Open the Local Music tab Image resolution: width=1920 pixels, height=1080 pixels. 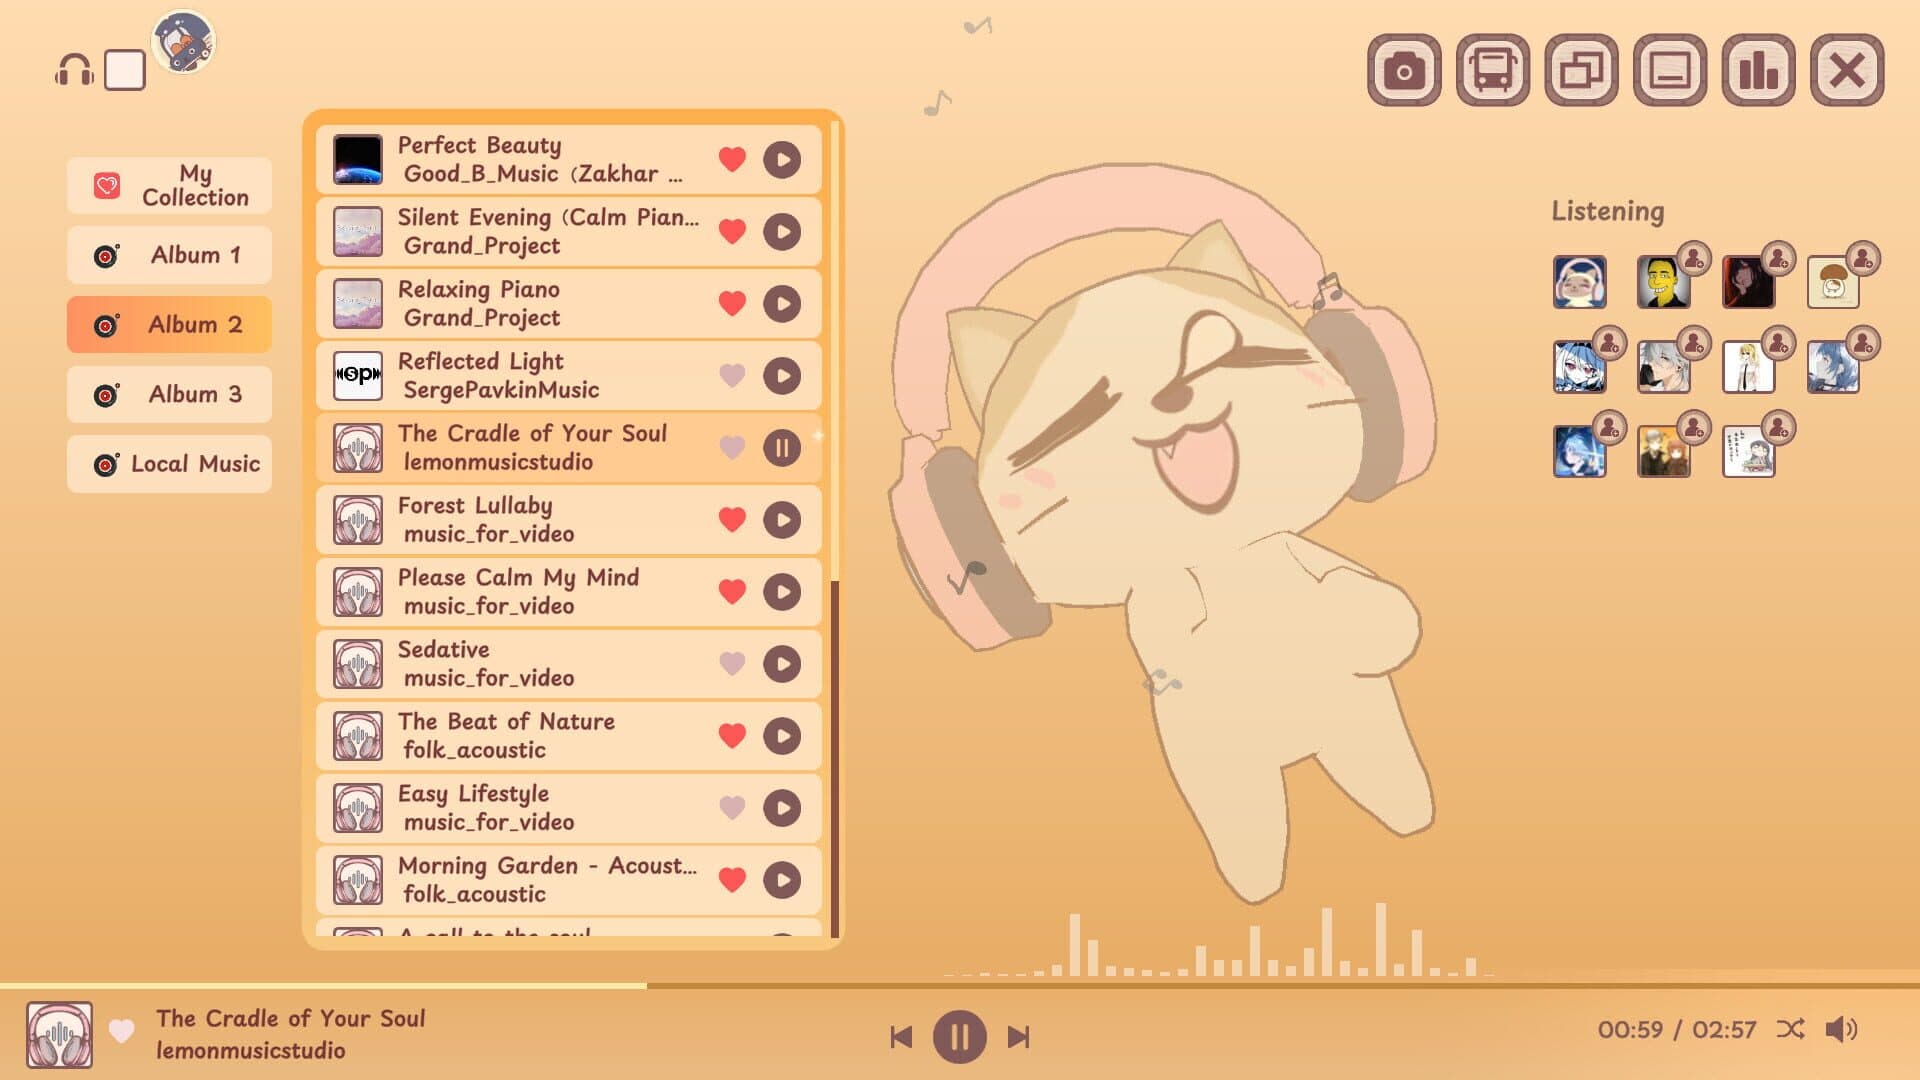169,464
